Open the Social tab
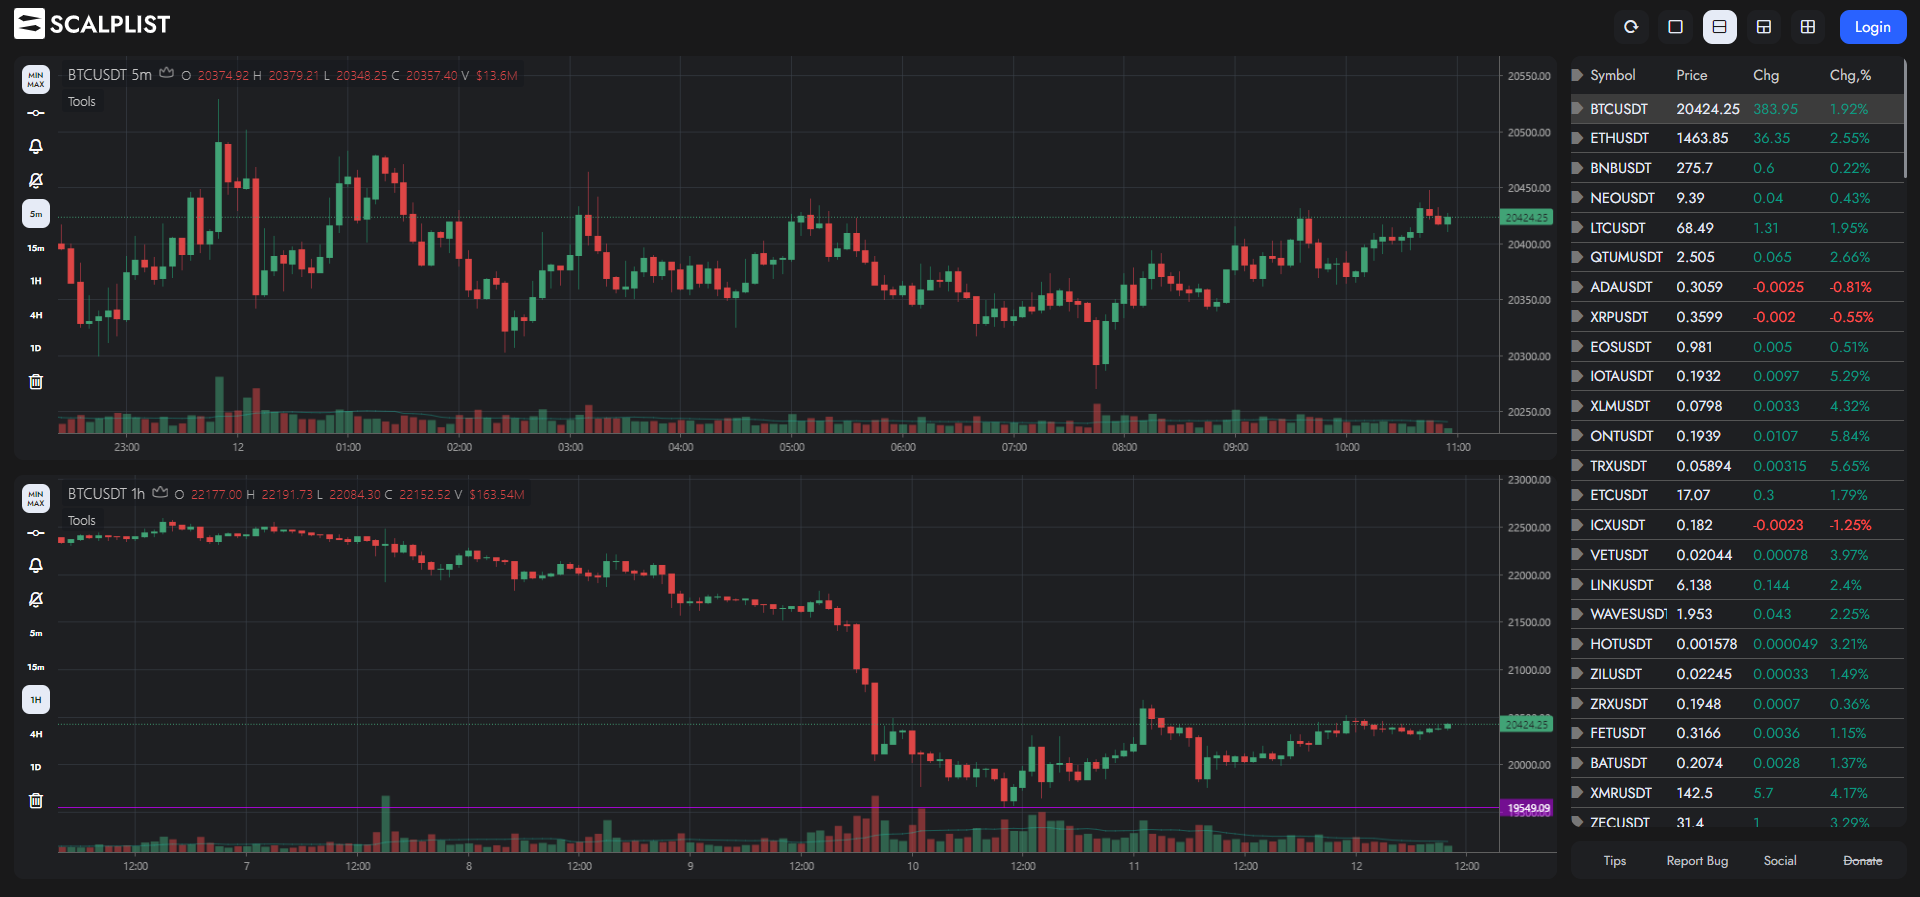 [x=1780, y=861]
